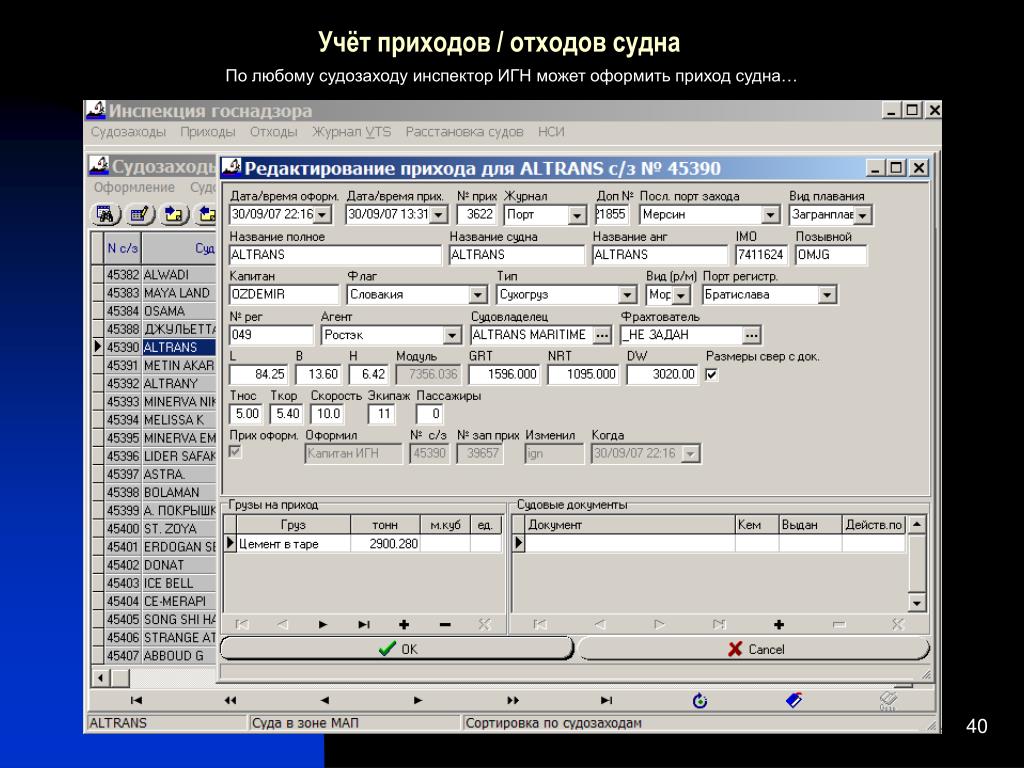Toggle 'Размеры свер с док.' checkbox
1024x768 pixels.
[712, 375]
